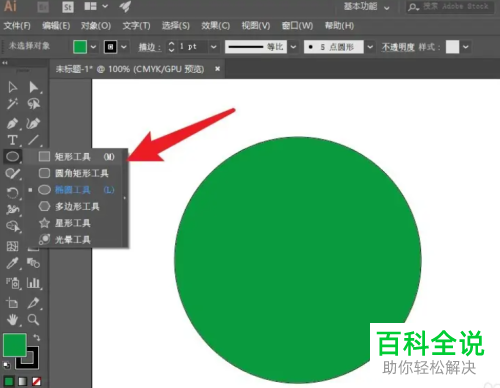Click the 1 pt stroke weight field
Image resolution: width=500 pixels, height=388 pixels.
click(193, 47)
